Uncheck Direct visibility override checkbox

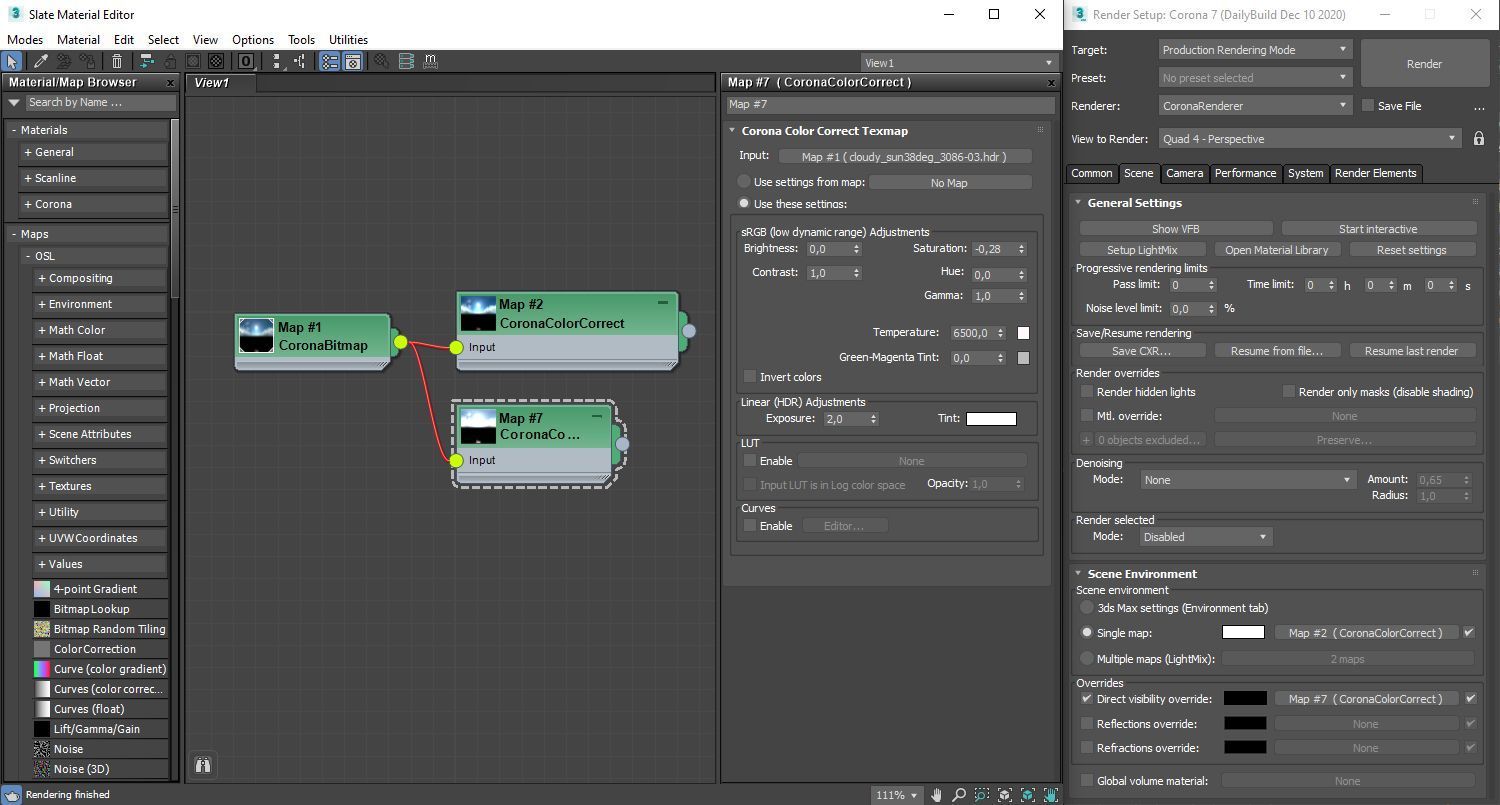coord(1087,699)
